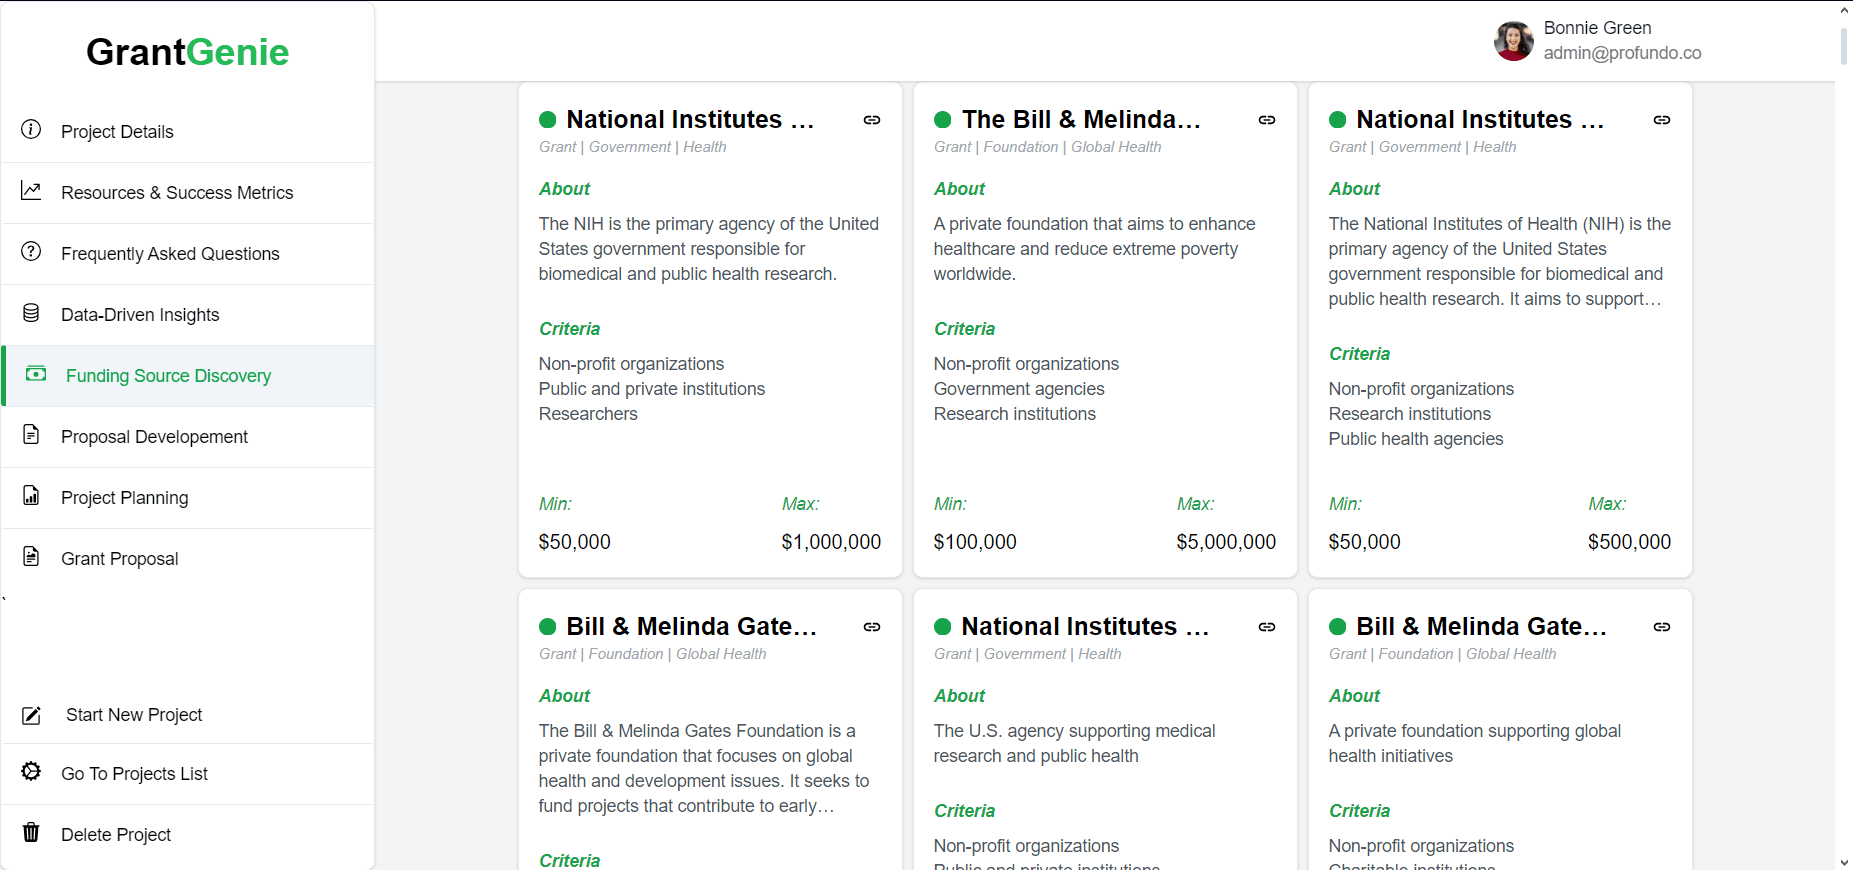Click the question mark icon for FAQ
The height and width of the screenshot is (870, 1853).
point(31,251)
